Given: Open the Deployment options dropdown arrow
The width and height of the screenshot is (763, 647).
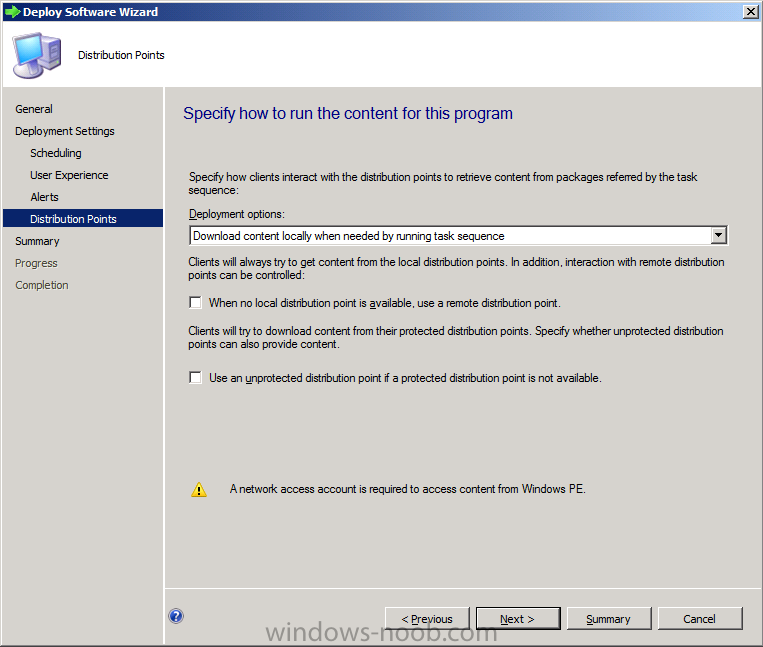Looking at the screenshot, I should click(x=718, y=235).
